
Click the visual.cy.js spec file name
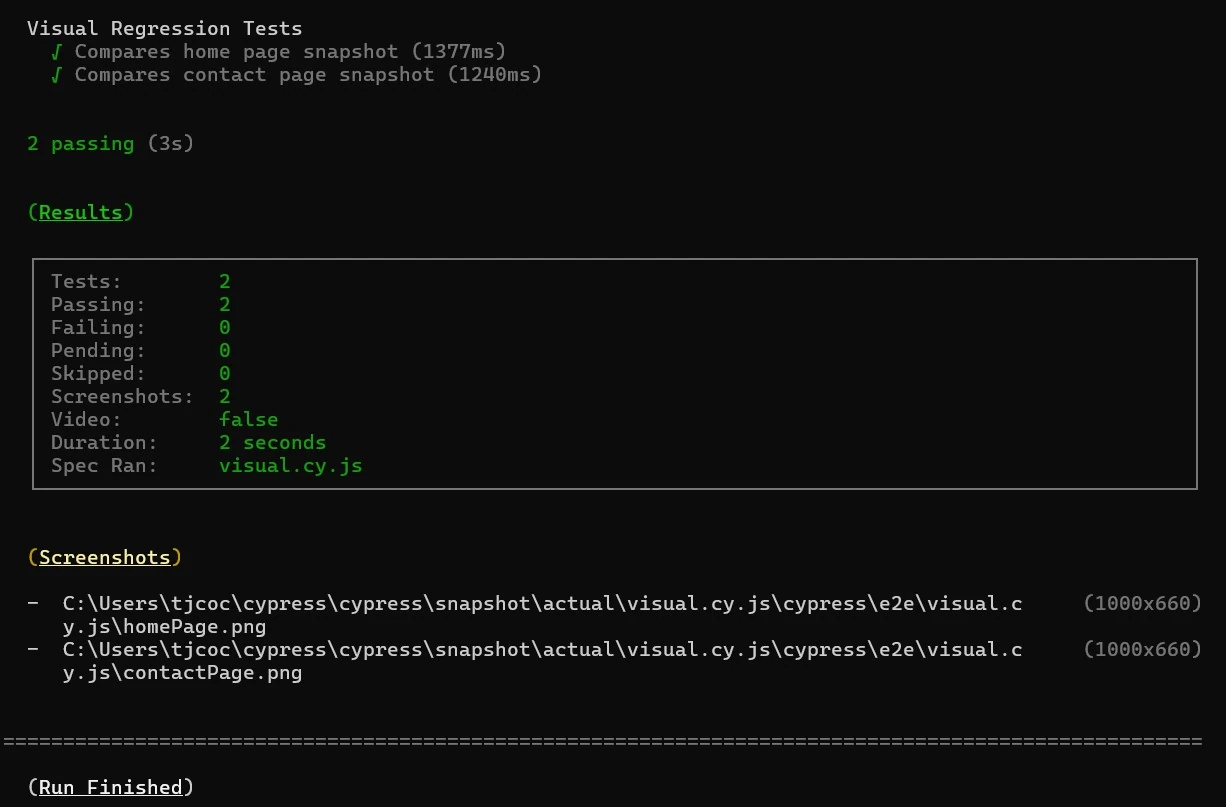pos(290,465)
